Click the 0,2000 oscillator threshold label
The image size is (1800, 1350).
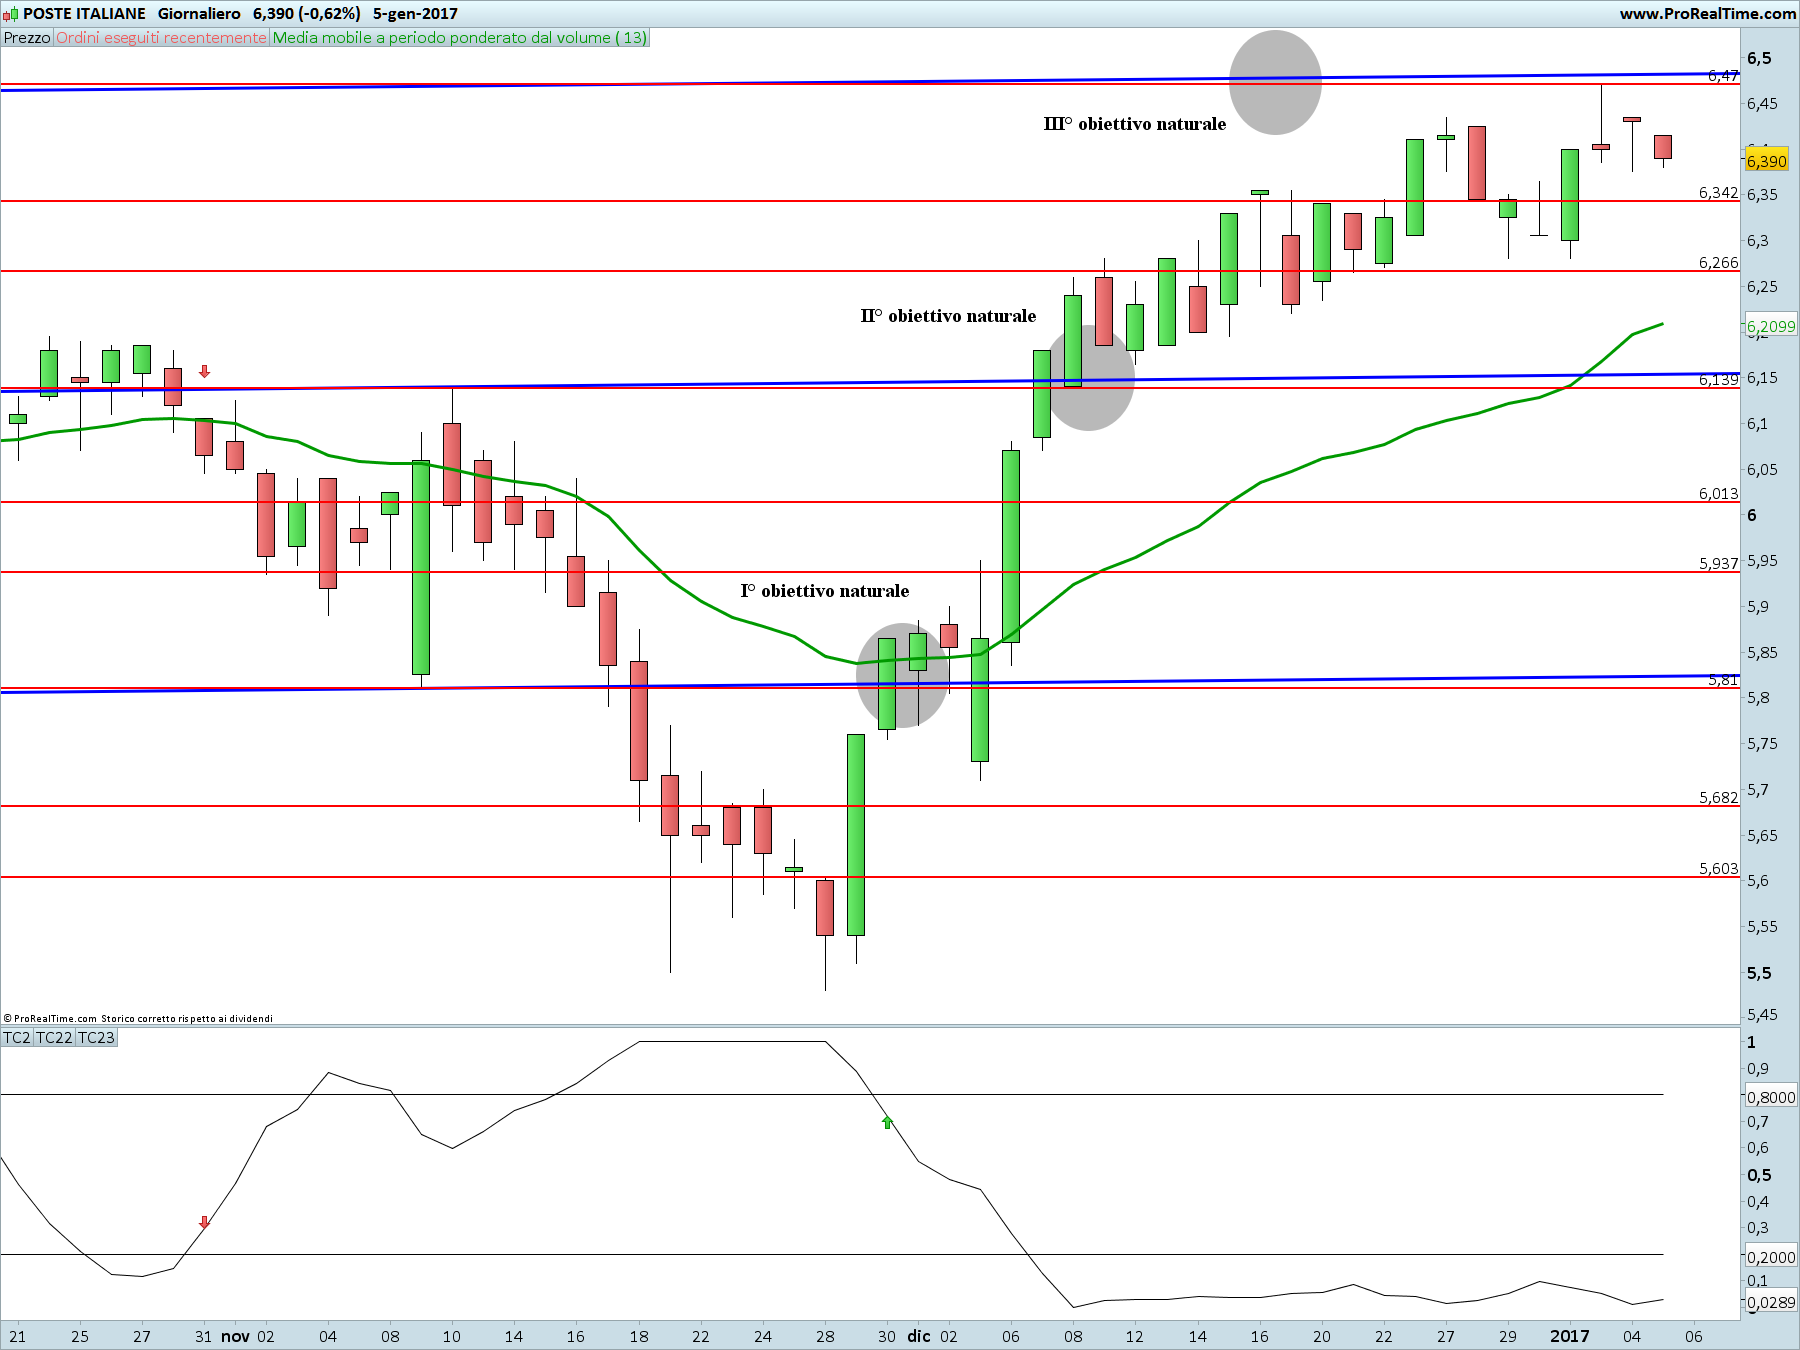[x=1771, y=1257]
